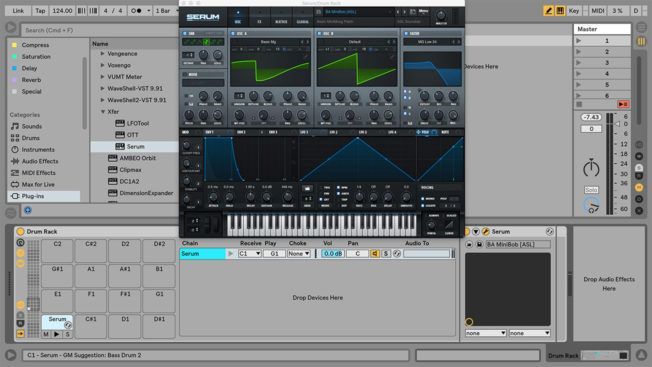Open the Serum Menu dropdown

424,12
